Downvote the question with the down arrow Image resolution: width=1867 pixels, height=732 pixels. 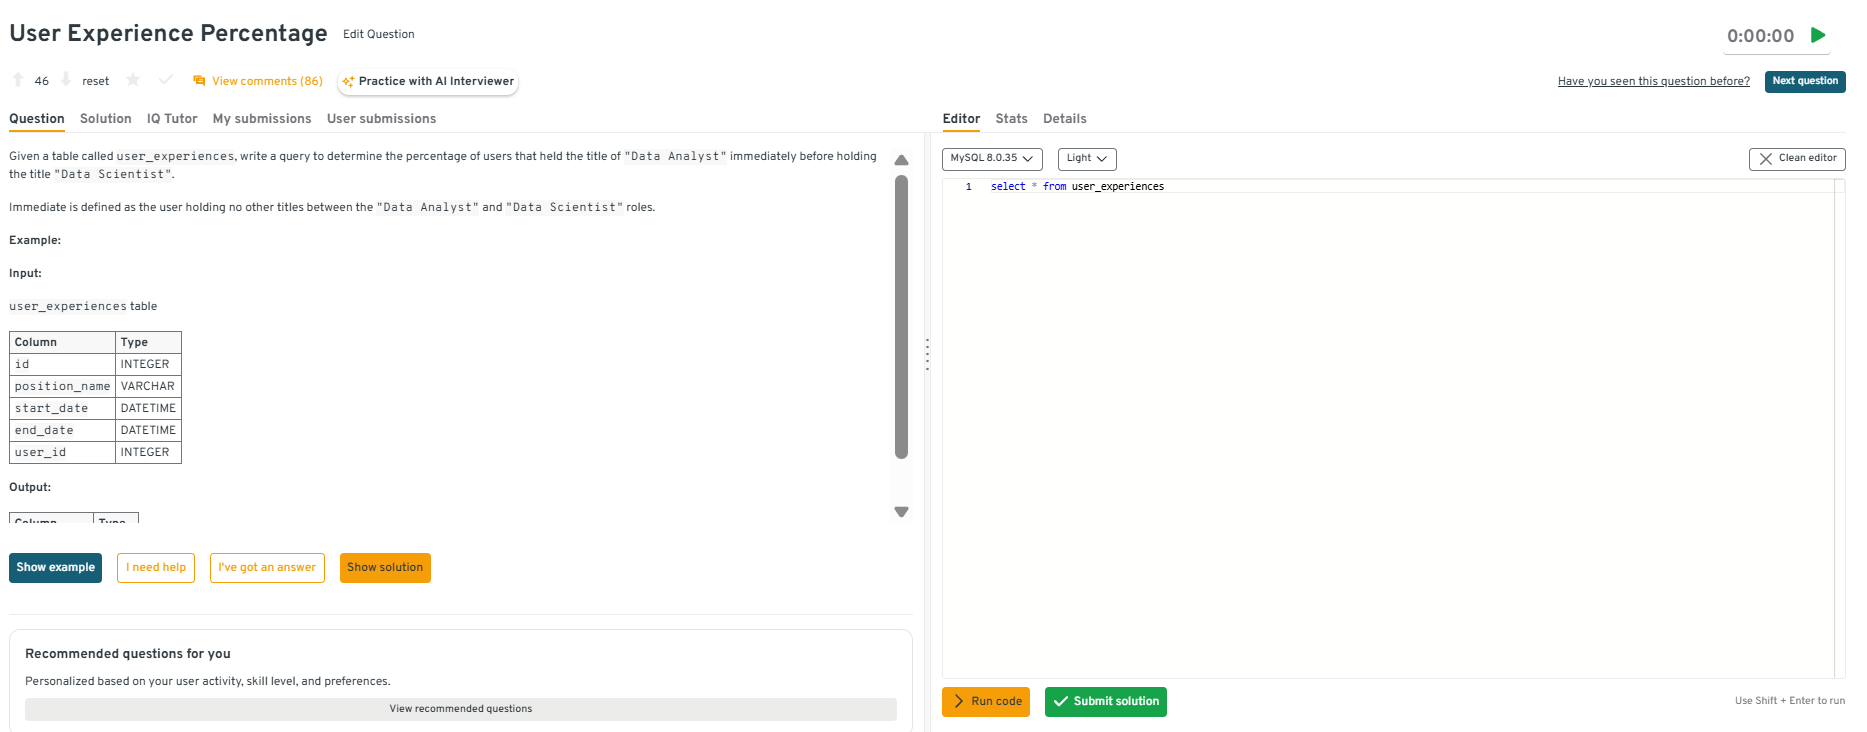66,80
